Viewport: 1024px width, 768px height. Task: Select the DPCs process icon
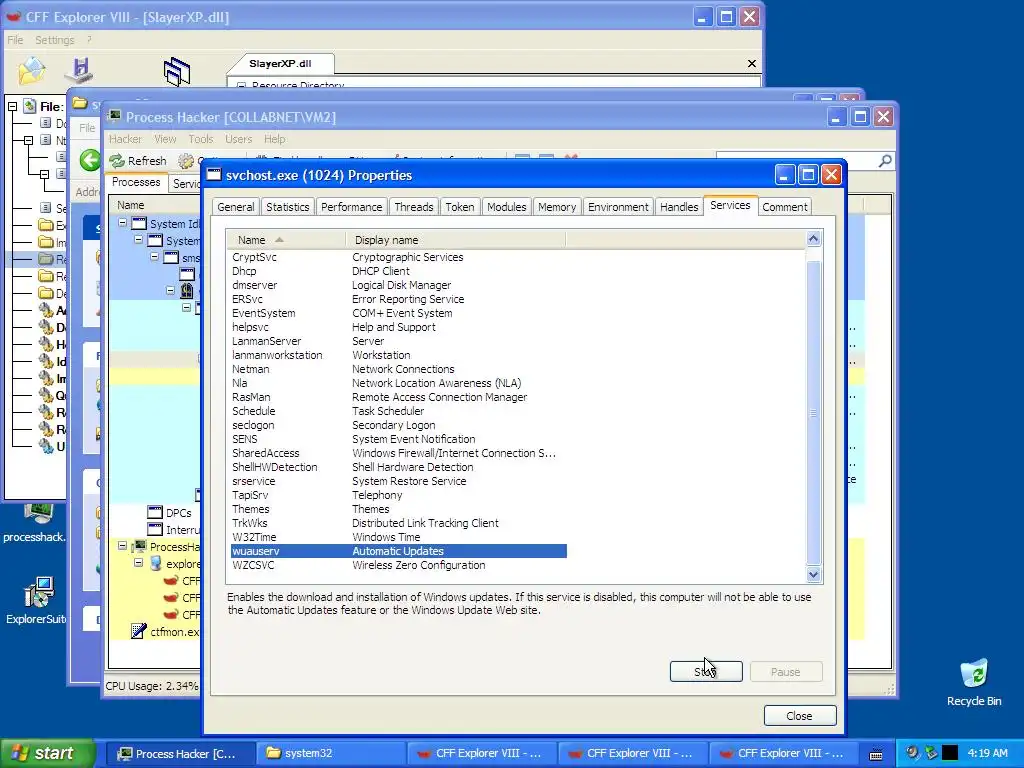[155, 513]
